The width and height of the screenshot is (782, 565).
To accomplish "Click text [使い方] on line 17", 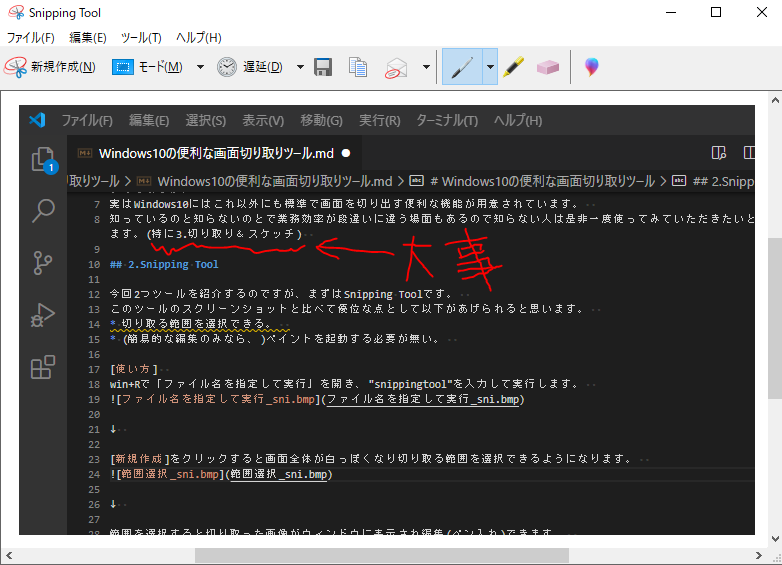I will tap(134, 369).
